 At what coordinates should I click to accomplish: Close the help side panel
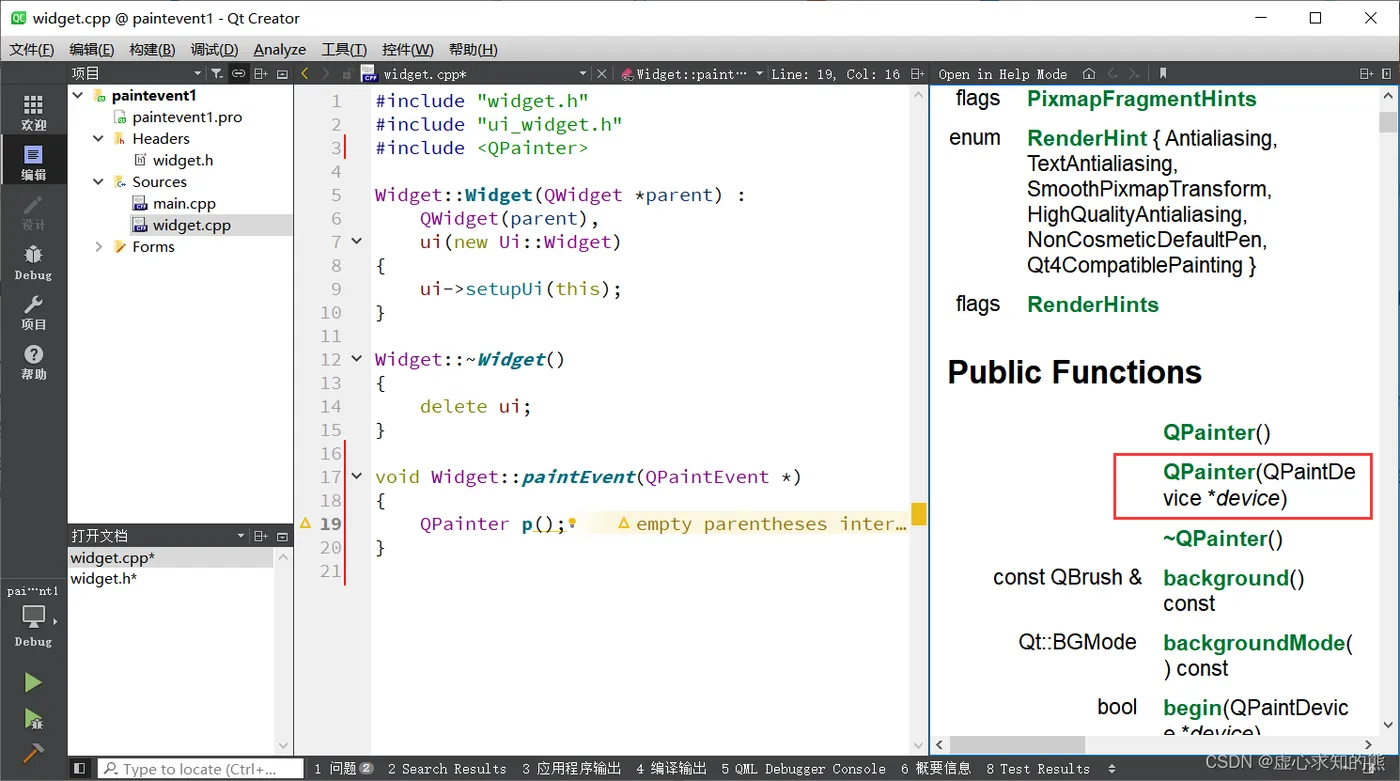point(1388,74)
